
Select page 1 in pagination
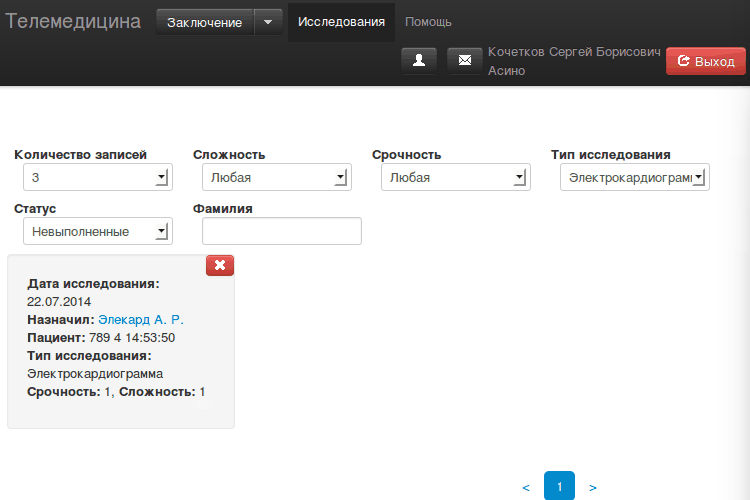pos(559,487)
